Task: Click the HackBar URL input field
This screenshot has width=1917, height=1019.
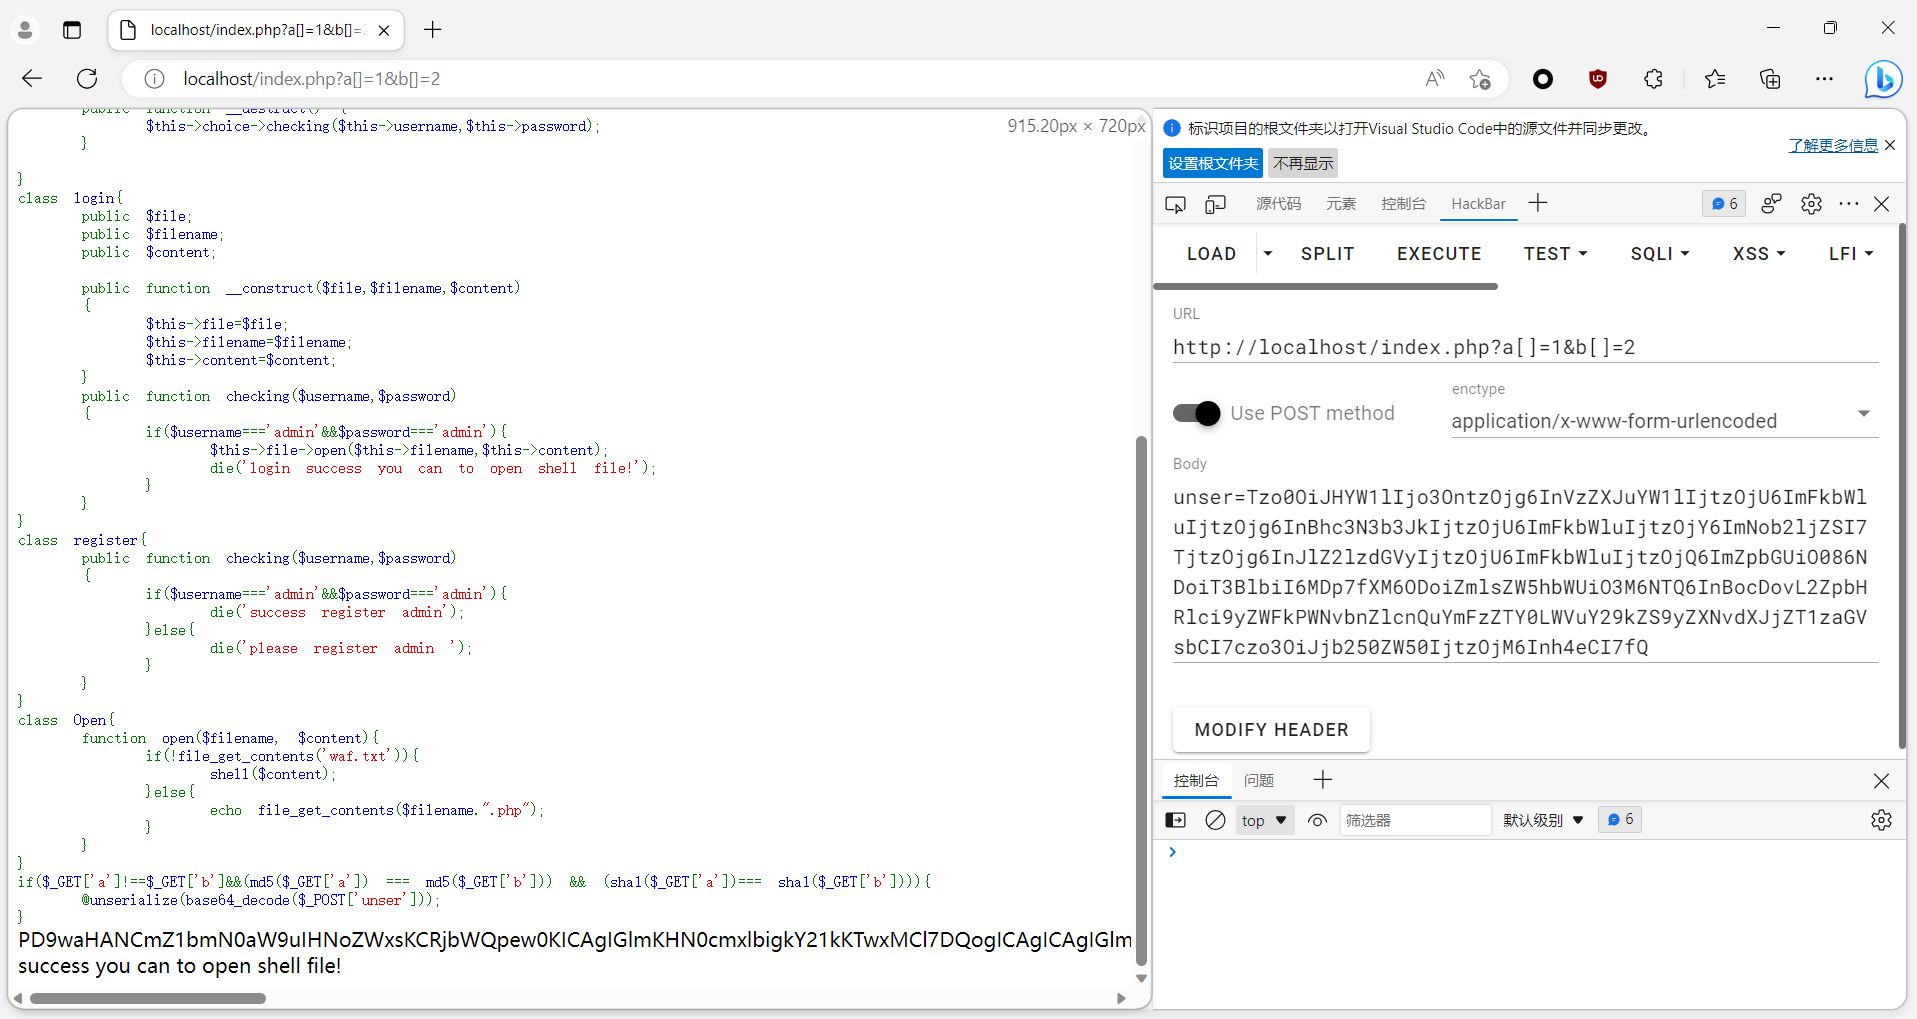Action: [1524, 347]
